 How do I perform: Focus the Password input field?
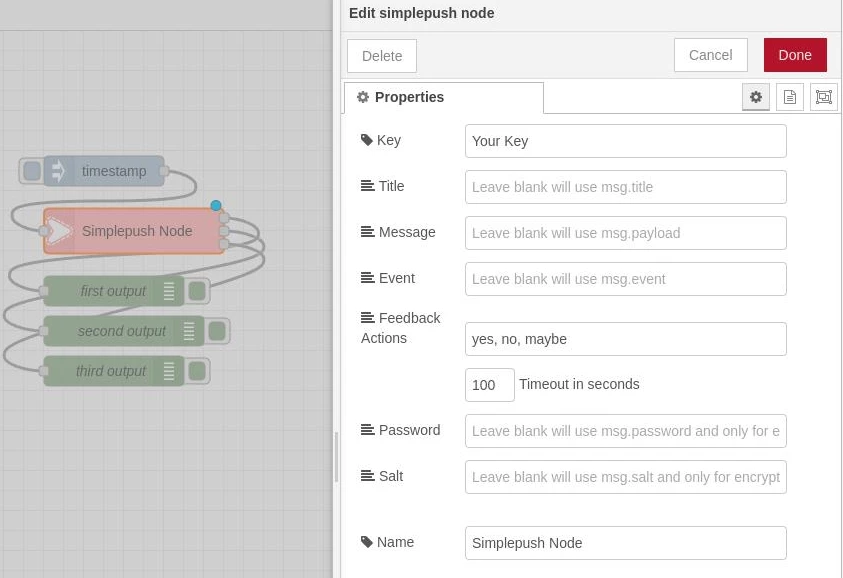[x=625, y=431]
